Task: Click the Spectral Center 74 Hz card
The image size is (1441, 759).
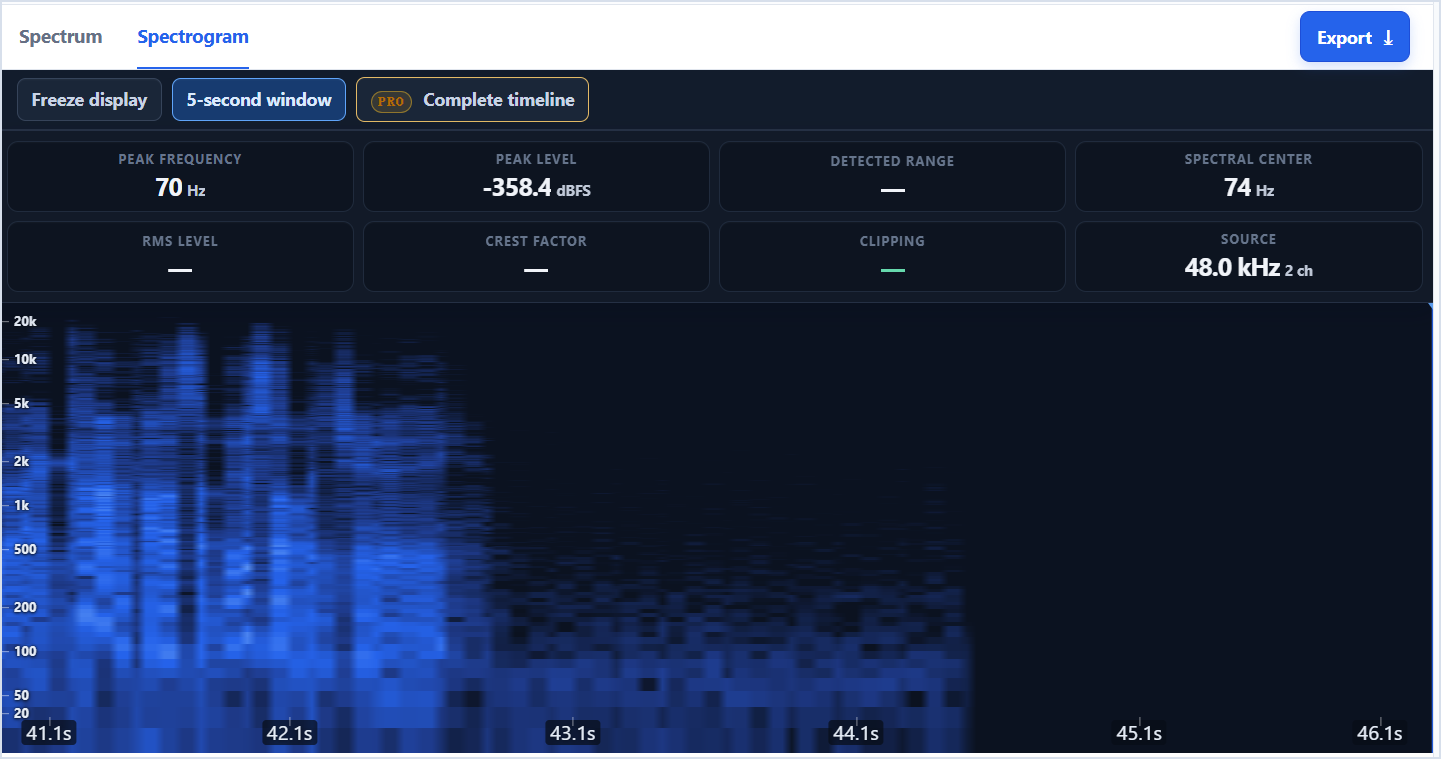Action: [x=1248, y=176]
